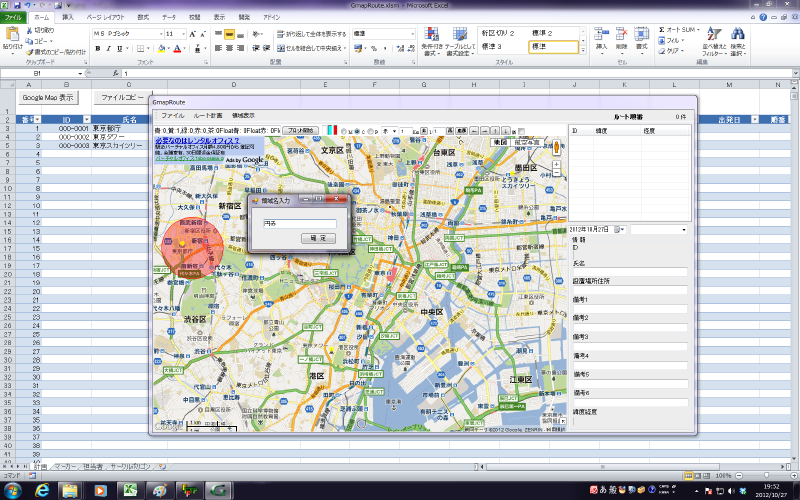Click the font color A icon
The height and width of the screenshot is (500, 800).
pos(177,47)
